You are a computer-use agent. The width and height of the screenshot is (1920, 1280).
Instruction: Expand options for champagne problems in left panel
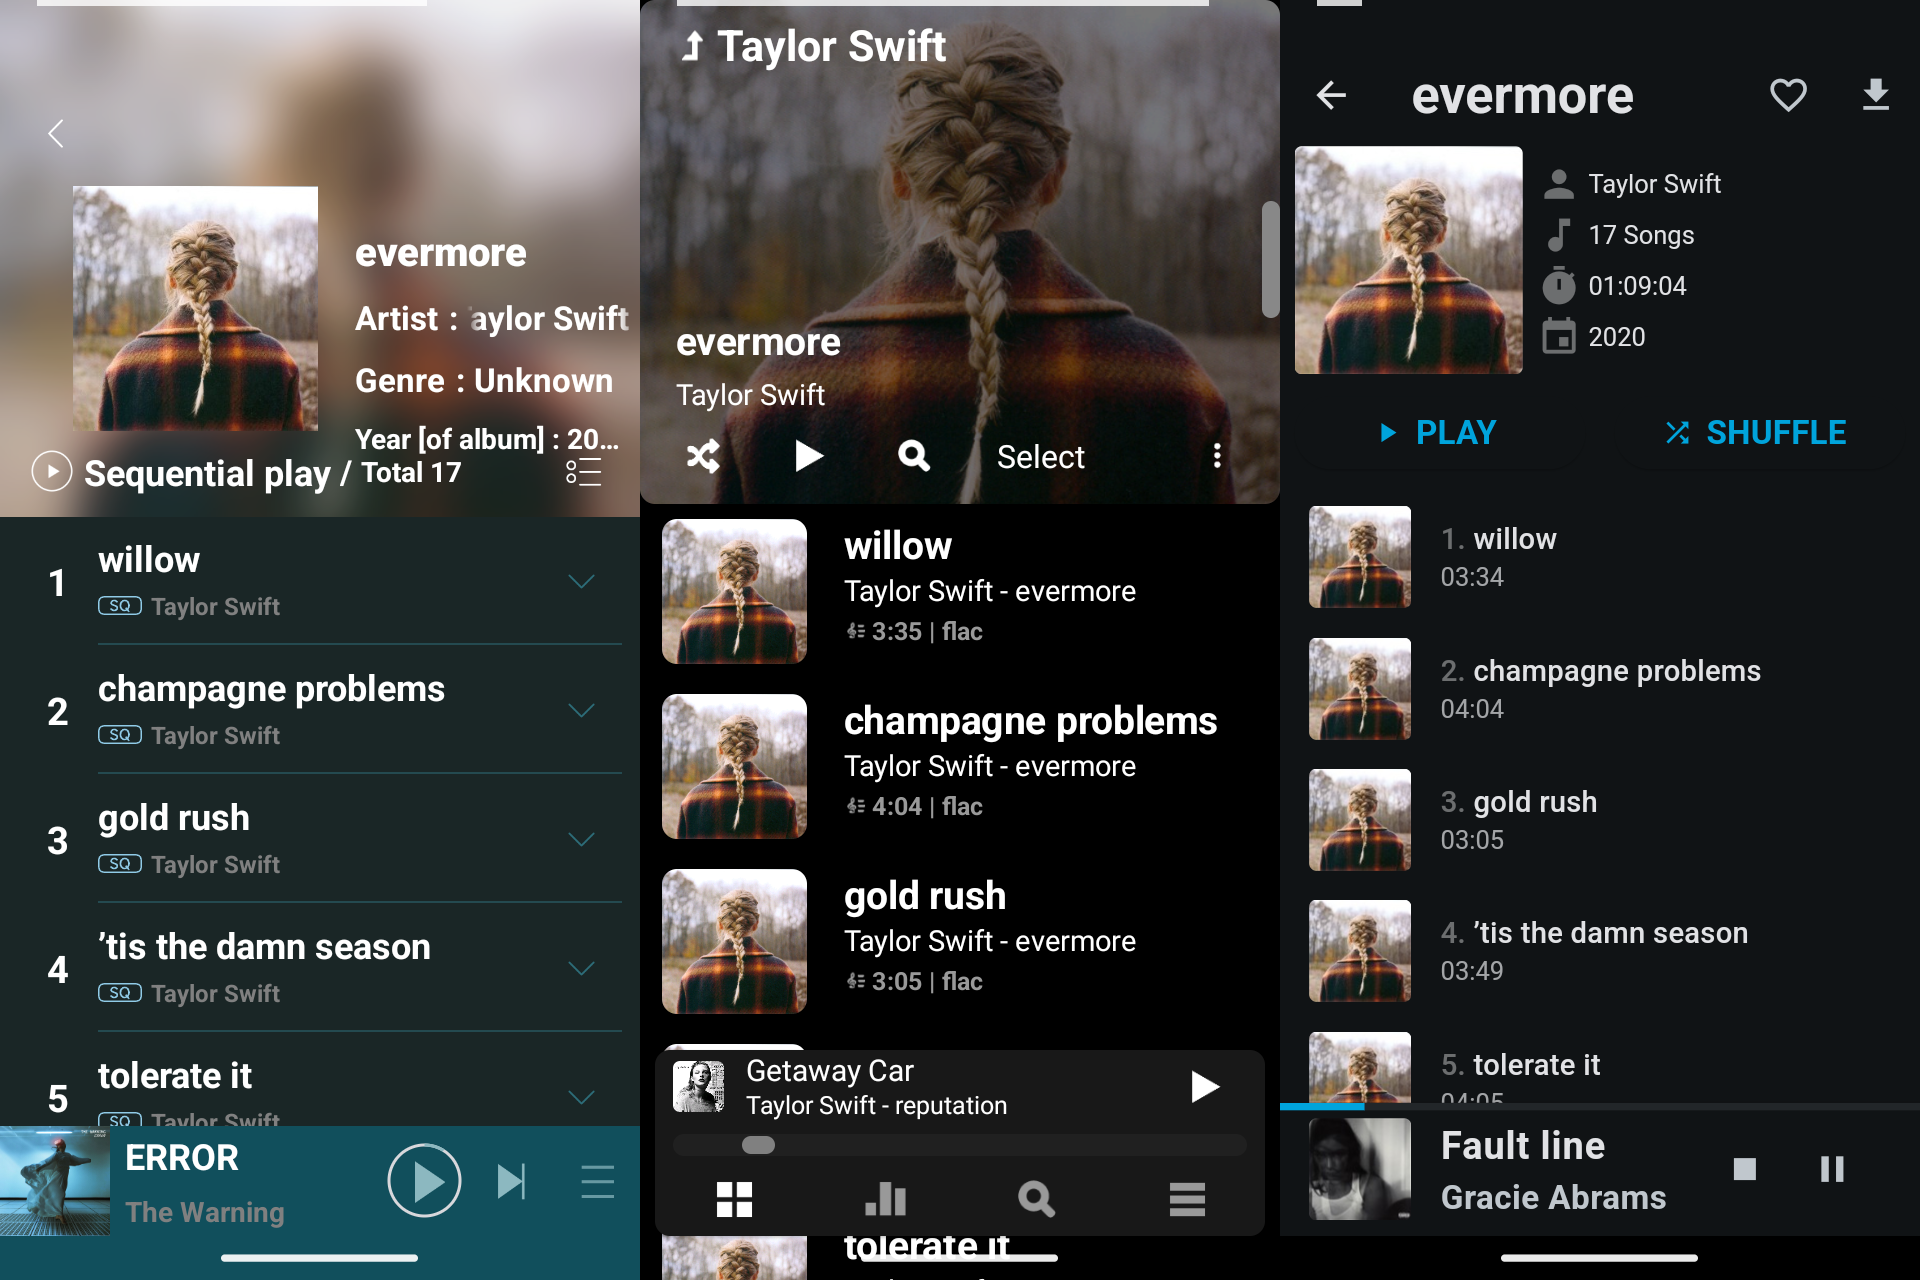click(581, 710)
